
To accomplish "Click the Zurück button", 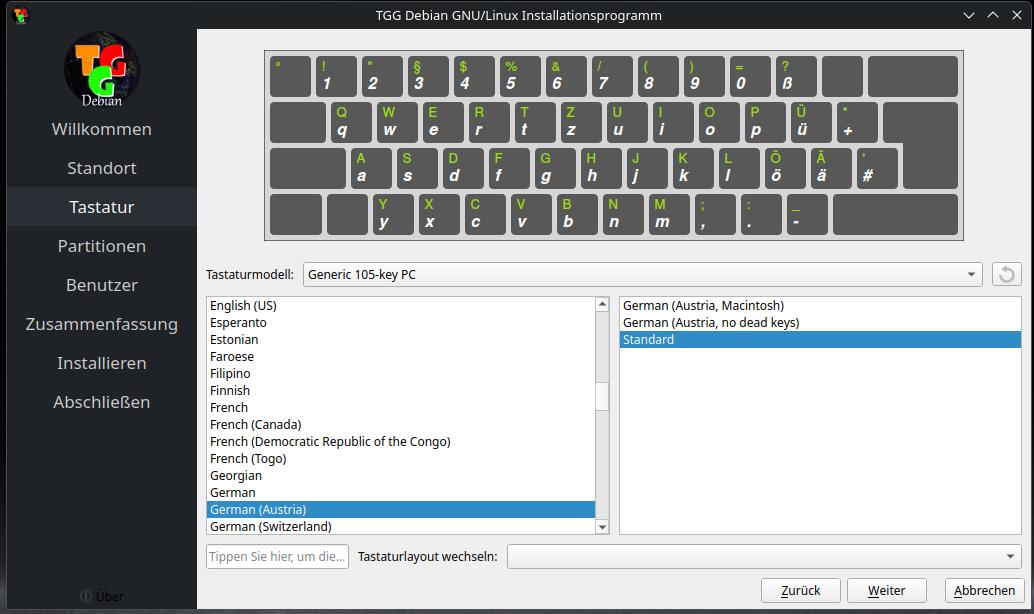I will pos(800,590).
